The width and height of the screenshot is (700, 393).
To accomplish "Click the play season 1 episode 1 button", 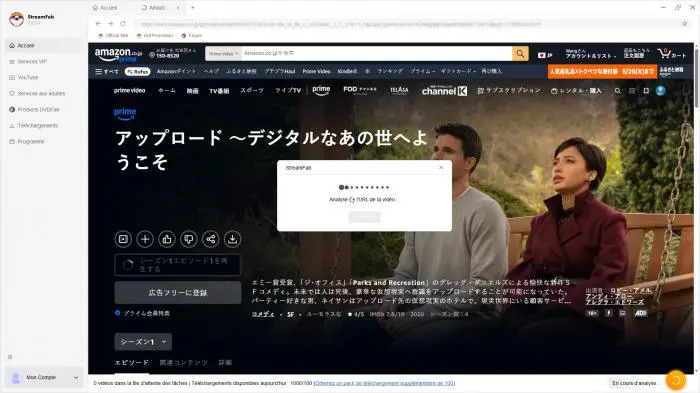I will click(x=178, y=265).
